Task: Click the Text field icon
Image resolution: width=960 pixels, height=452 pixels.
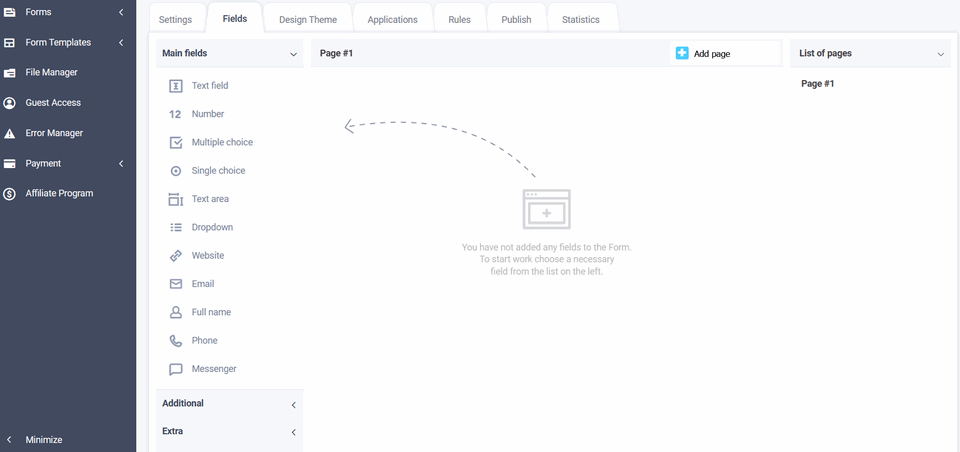Action: 176,86
